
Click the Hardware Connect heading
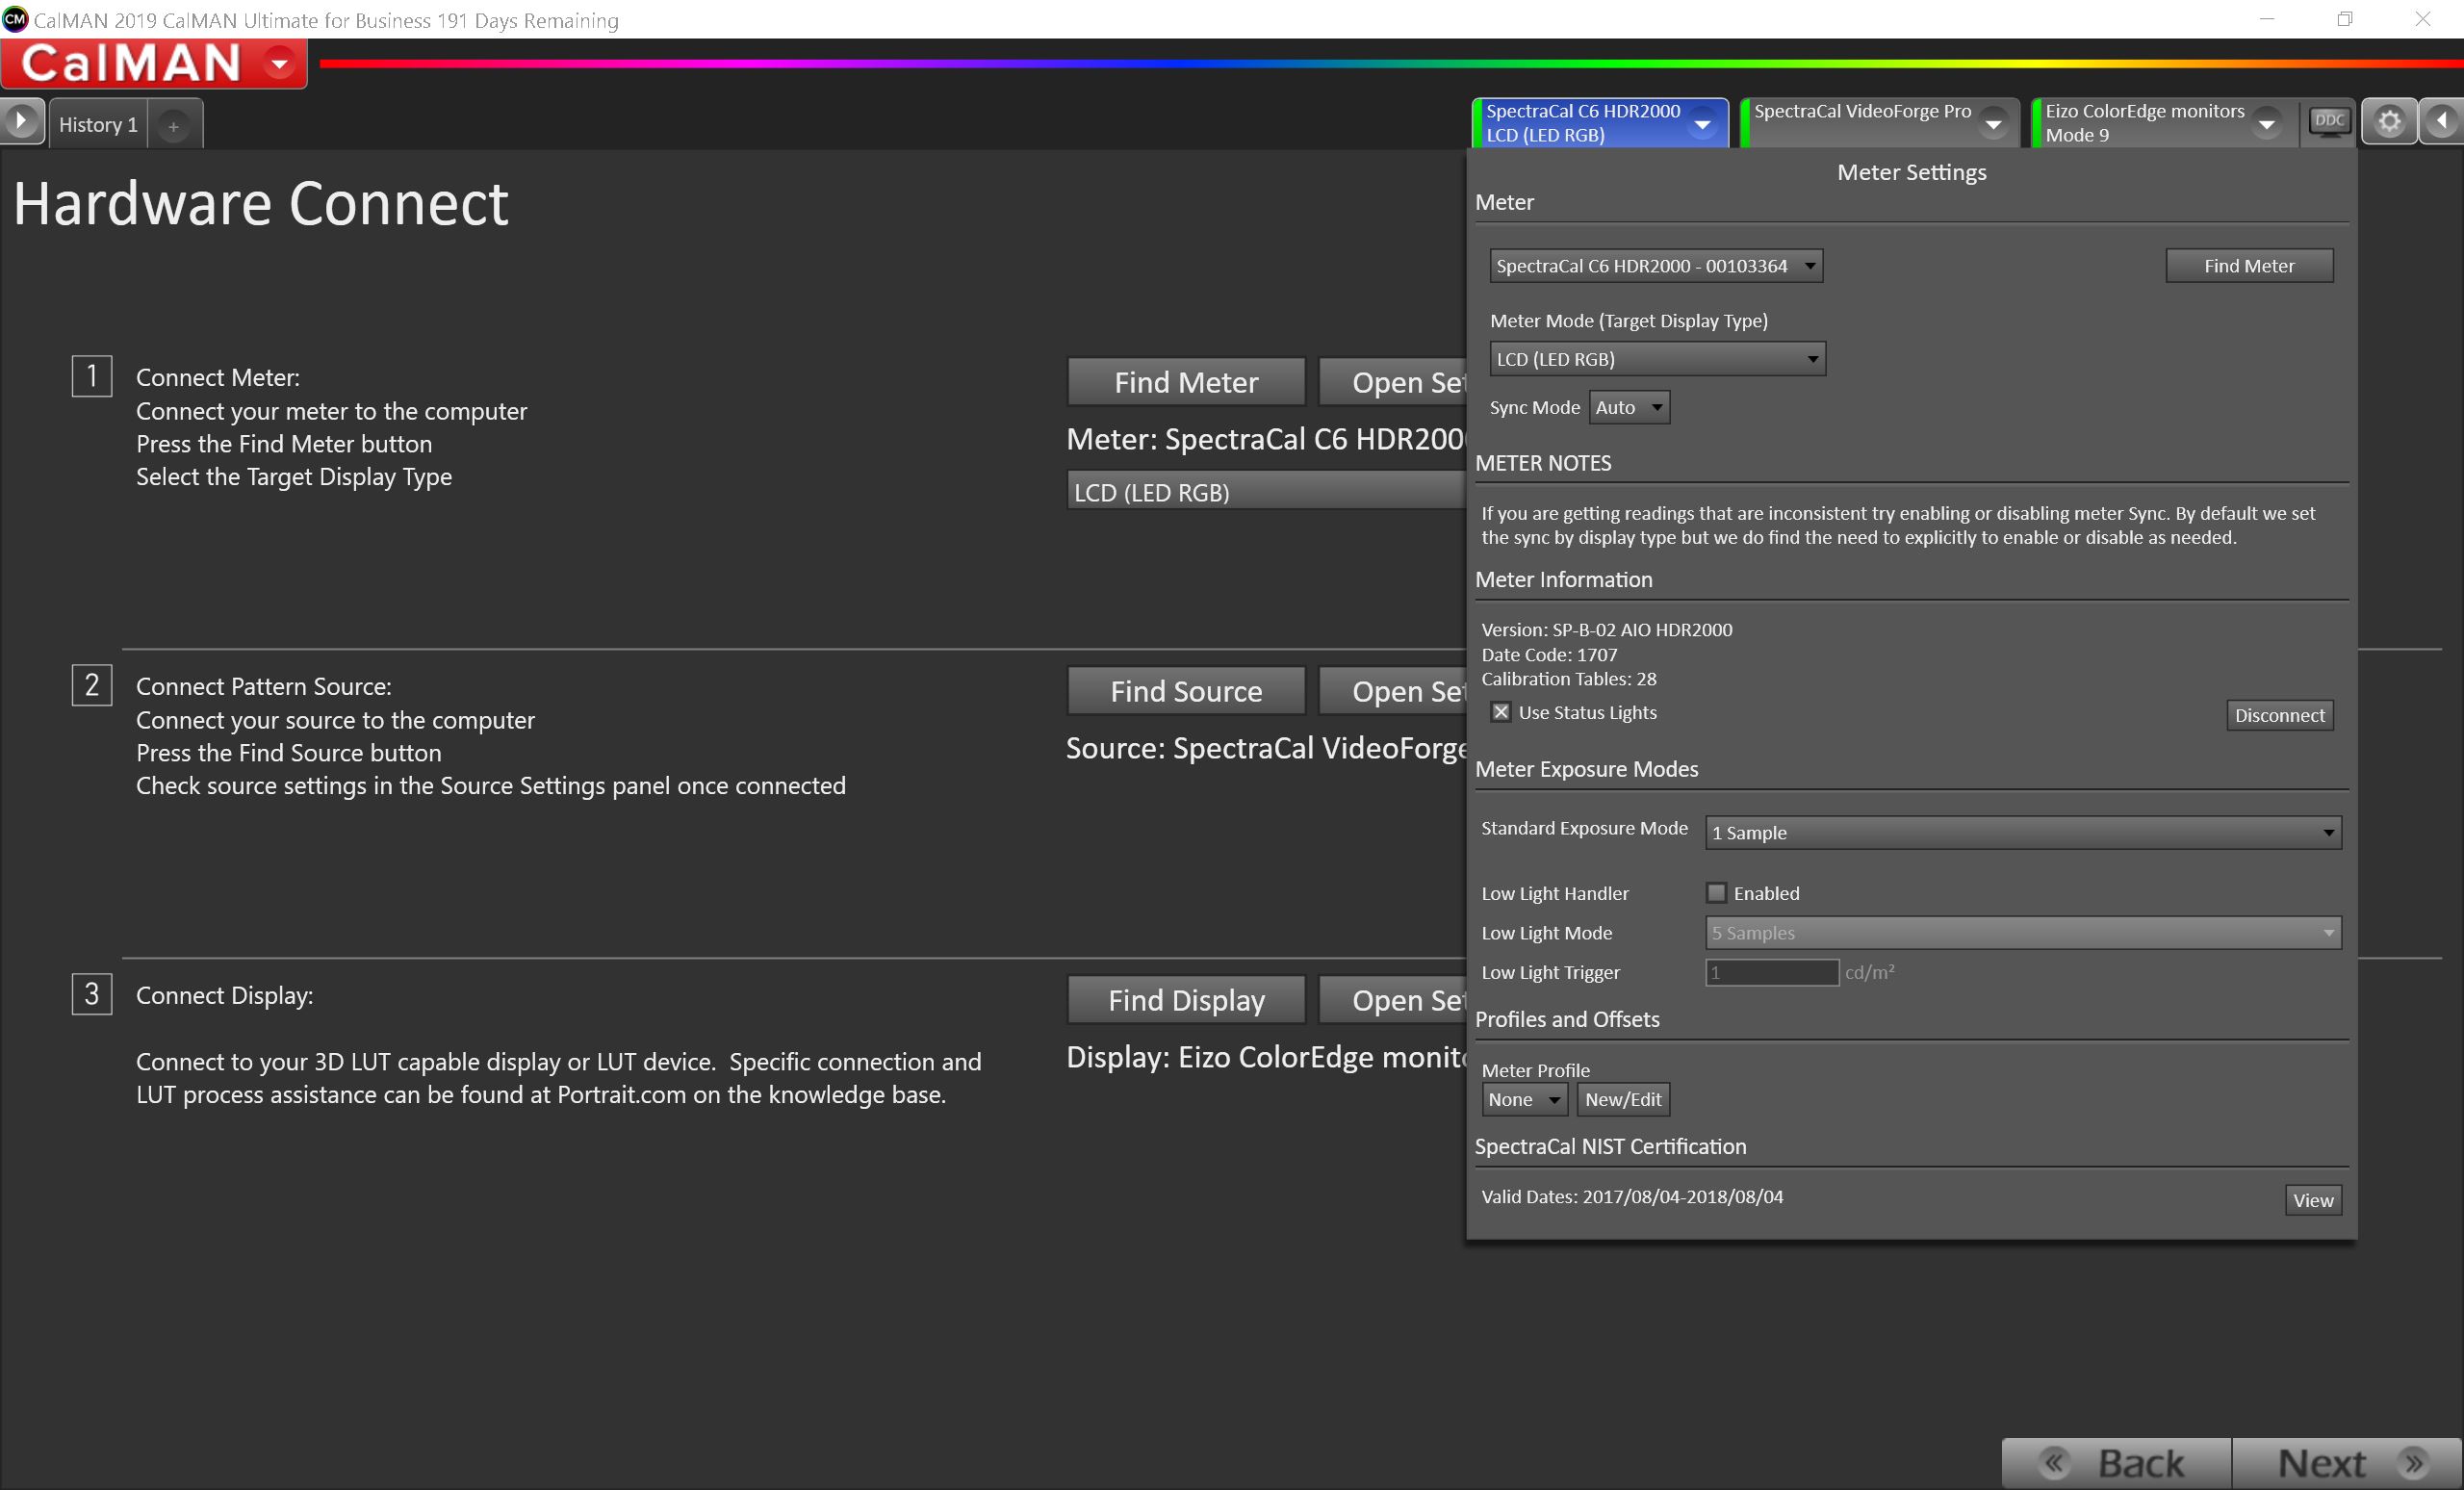tap(260, 204)
